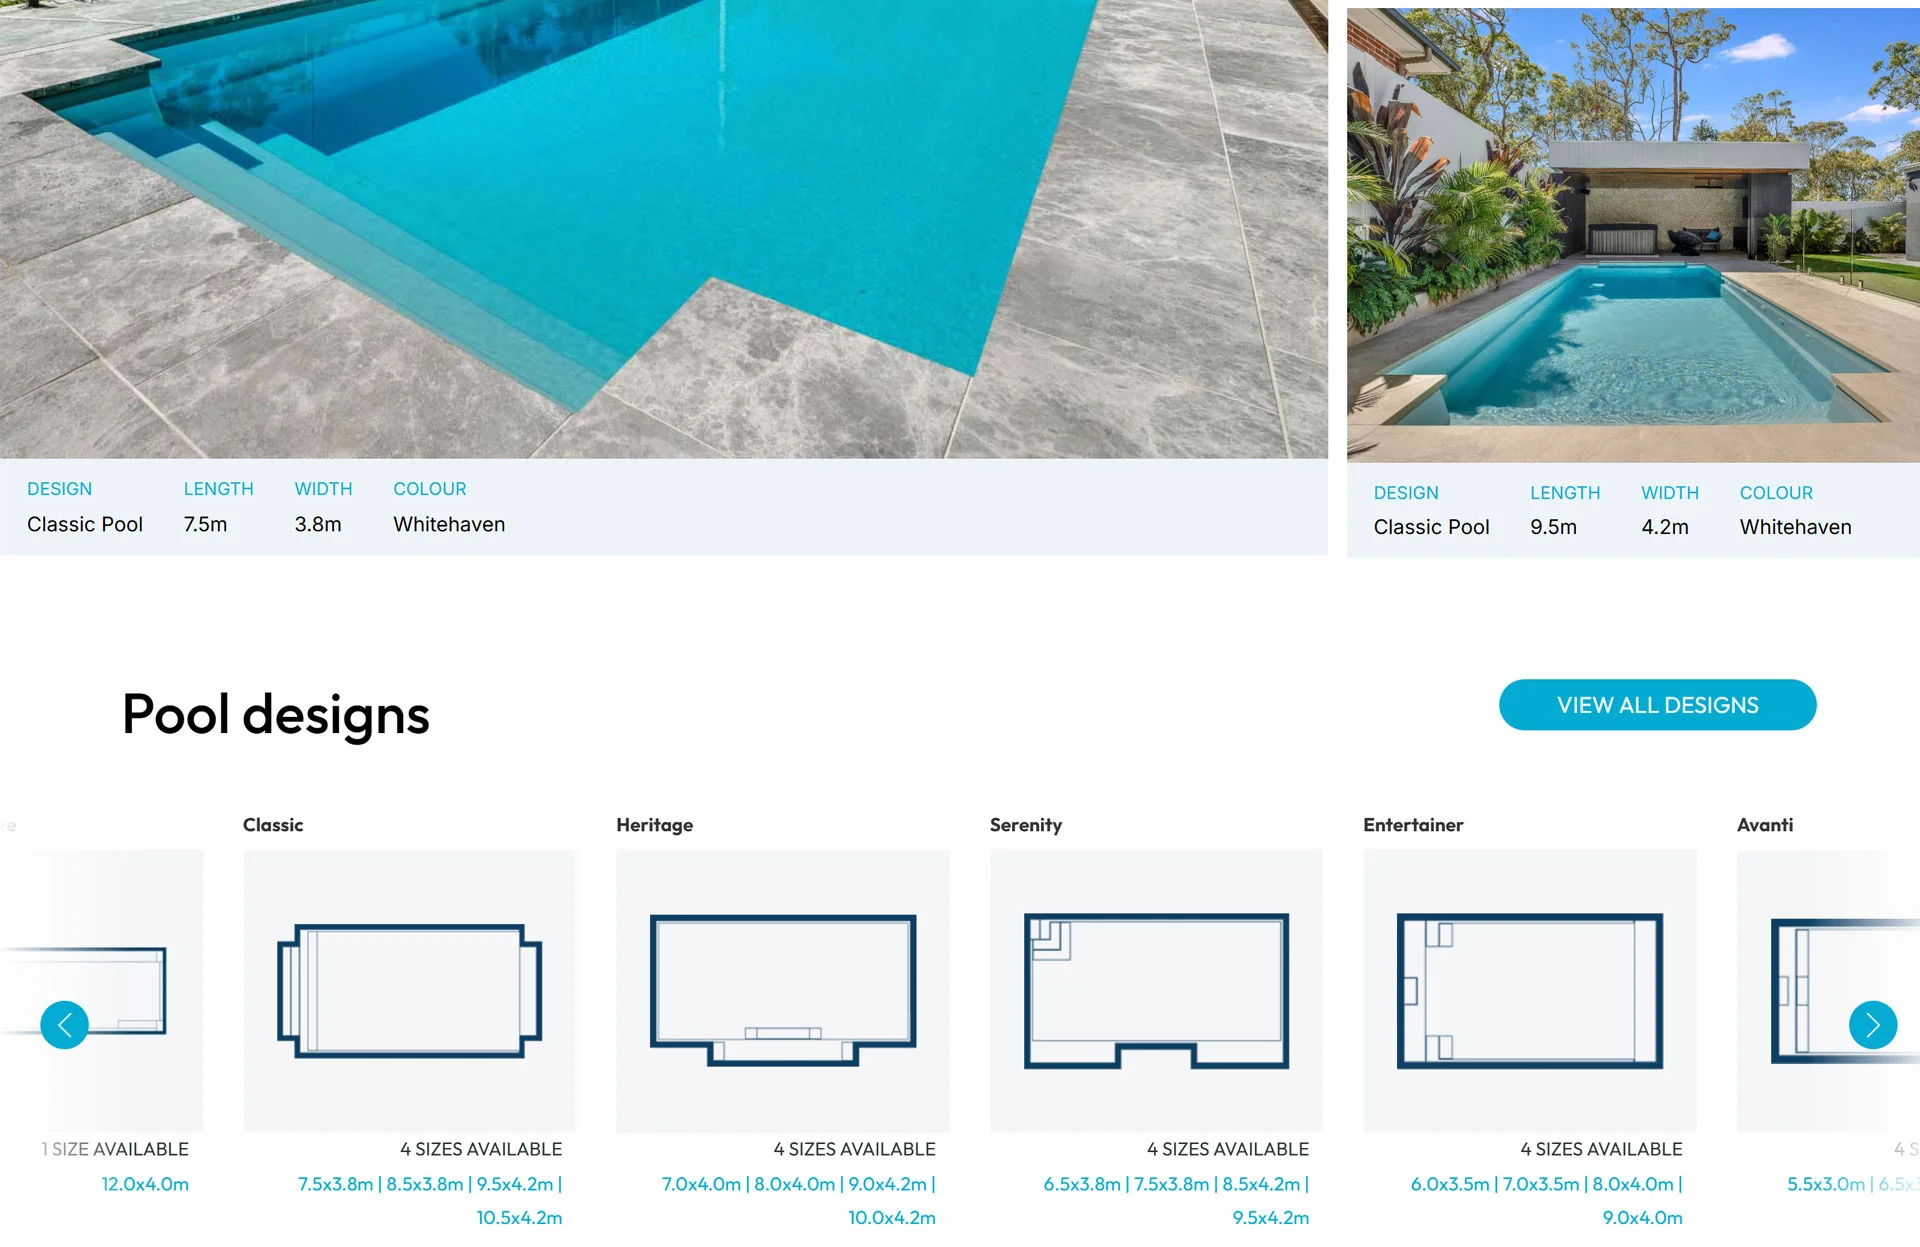The image size is (1920, 1247).
Task: Scroll the pool designs carousel horizontally
Action: 1874,1022
